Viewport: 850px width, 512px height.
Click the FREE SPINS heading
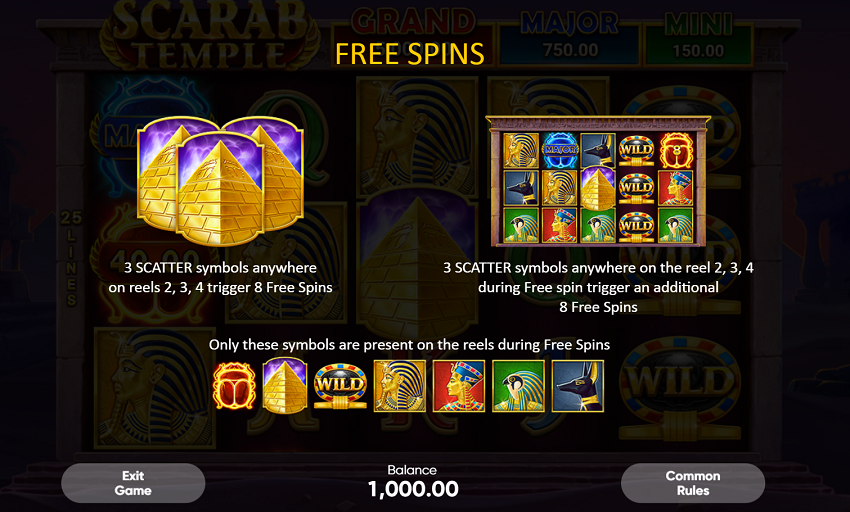(410, 54)
